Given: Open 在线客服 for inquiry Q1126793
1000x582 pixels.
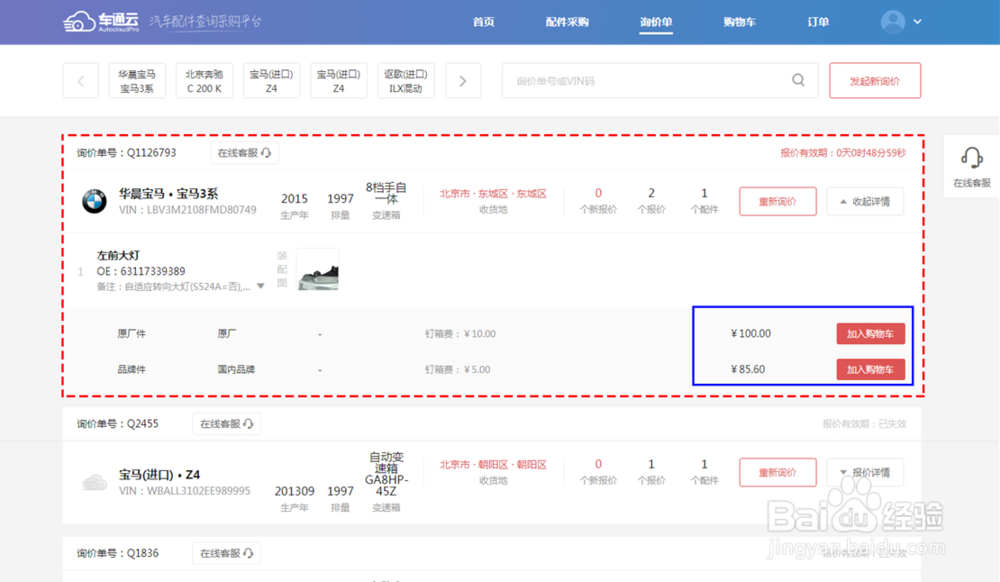Looking at the screenshot, I should [244, 153].
